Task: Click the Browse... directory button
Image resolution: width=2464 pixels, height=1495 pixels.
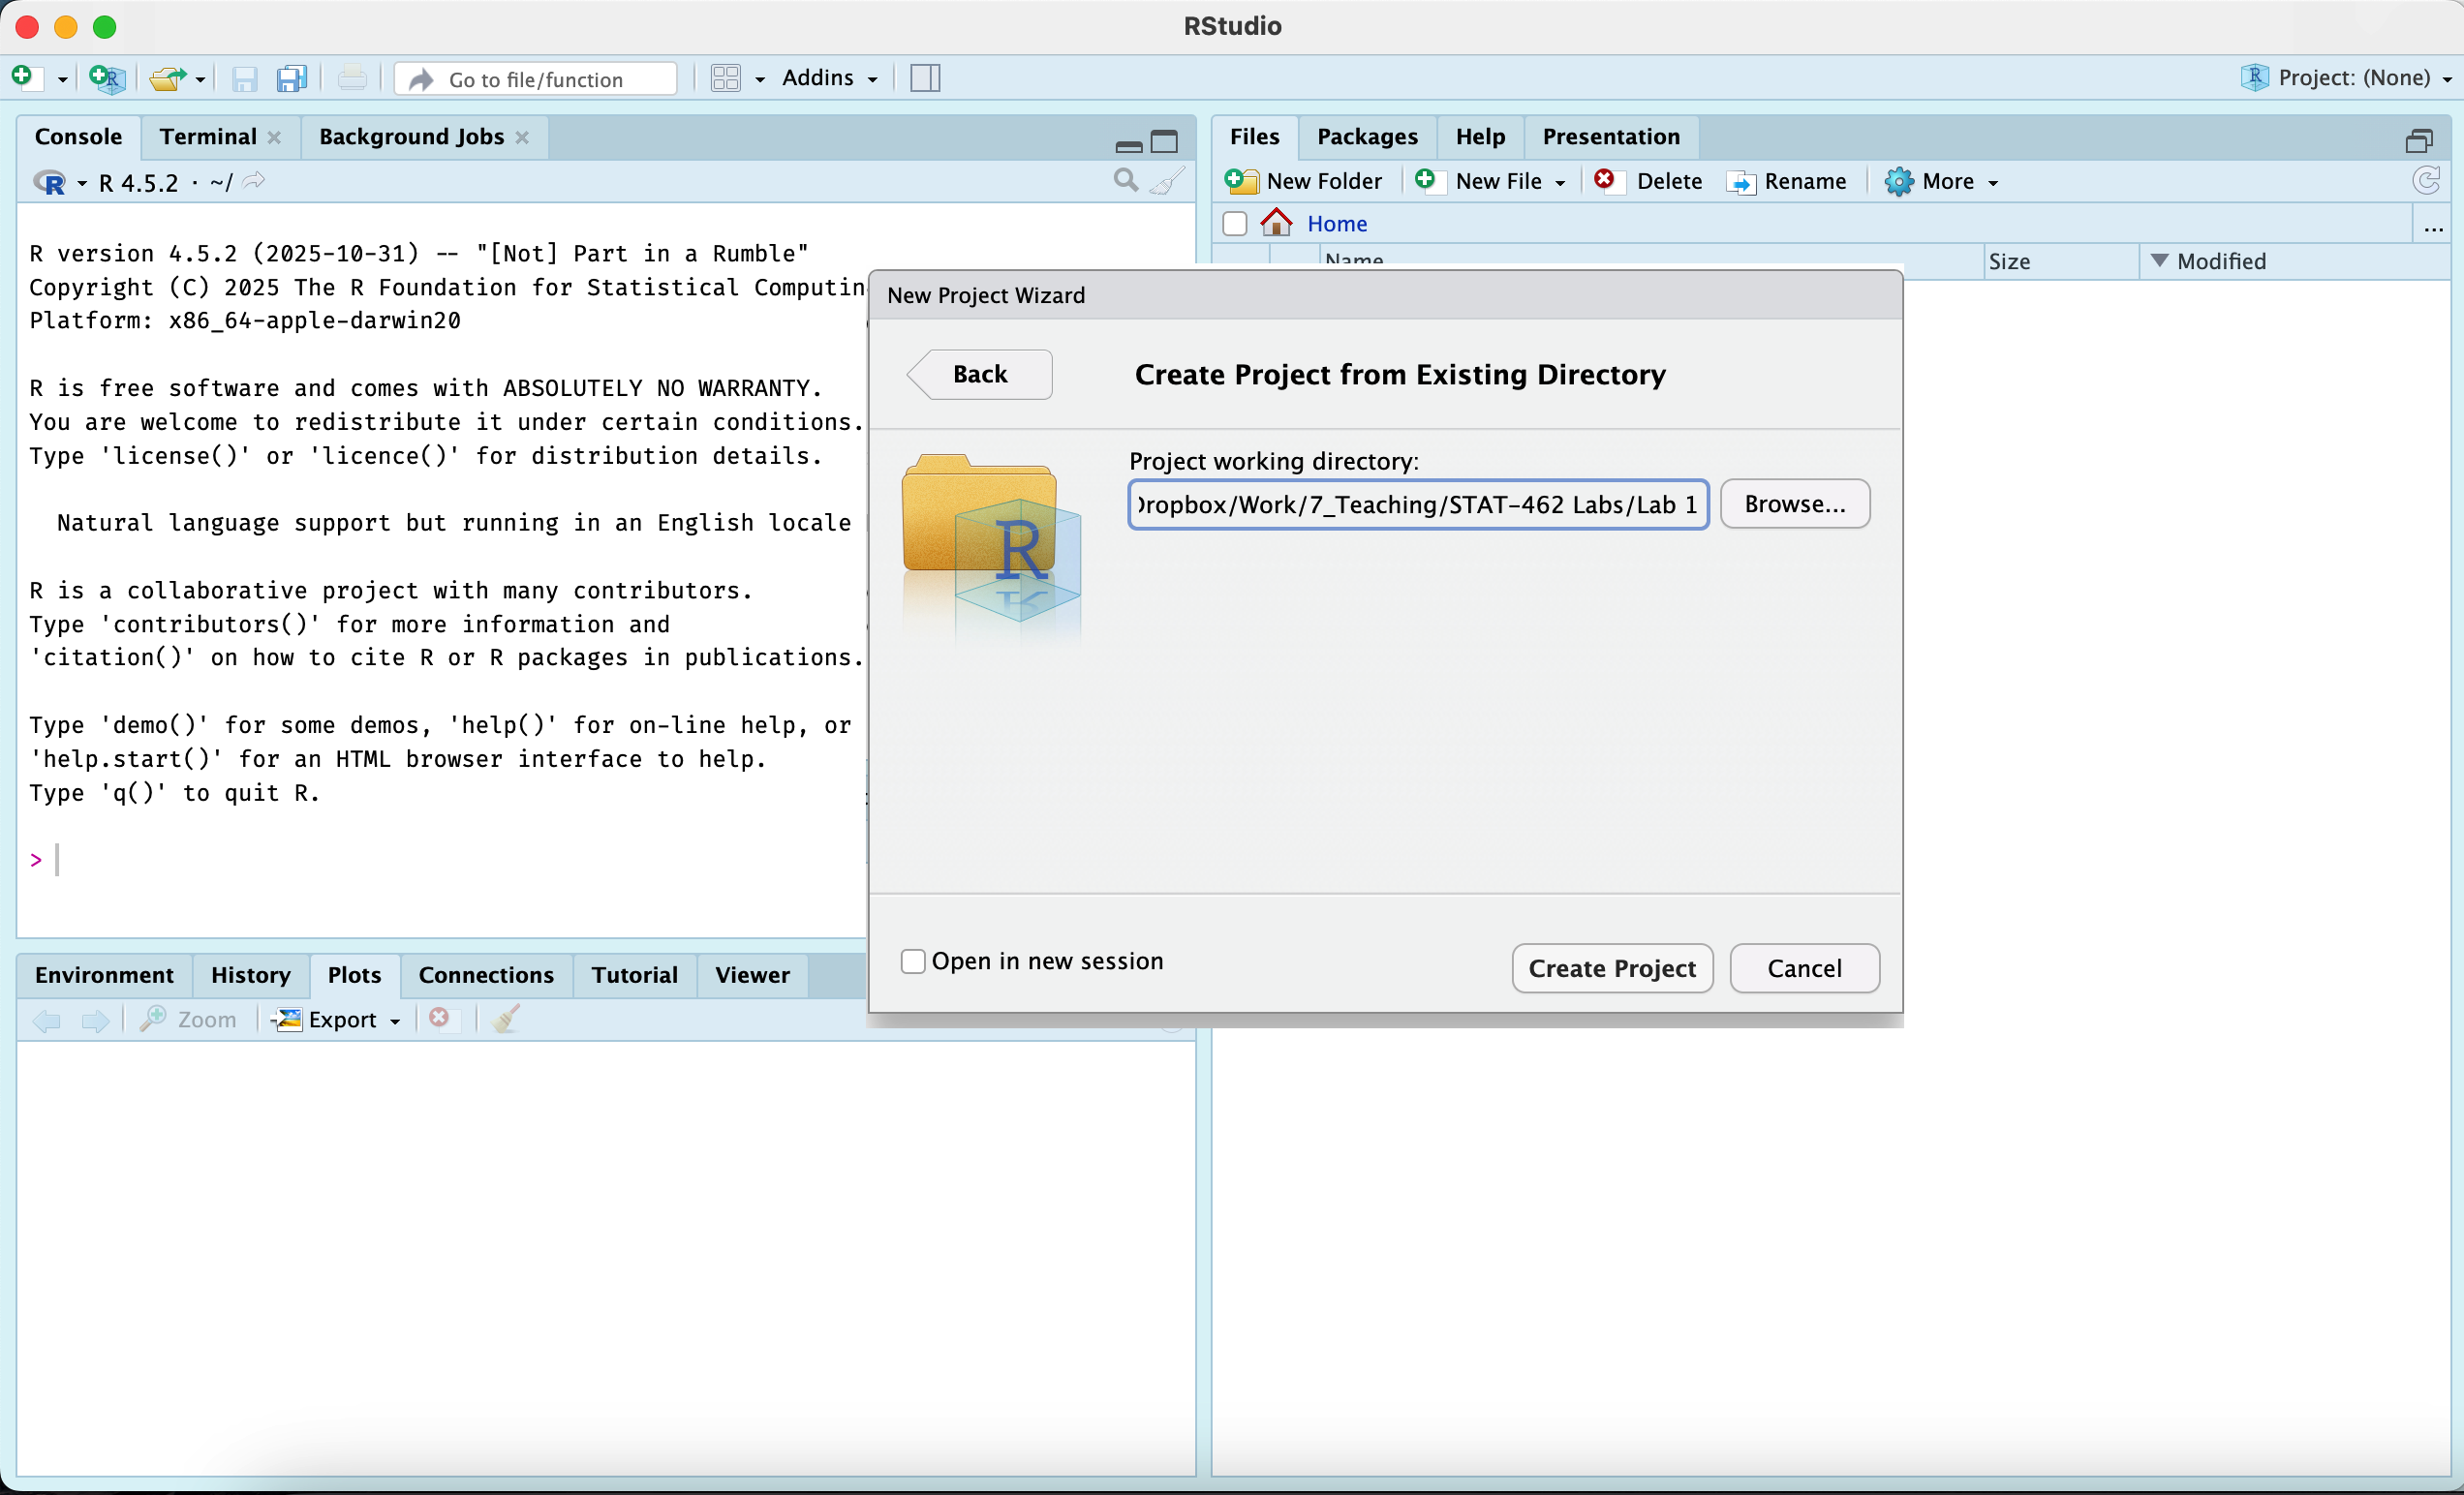Action: 1794,504
